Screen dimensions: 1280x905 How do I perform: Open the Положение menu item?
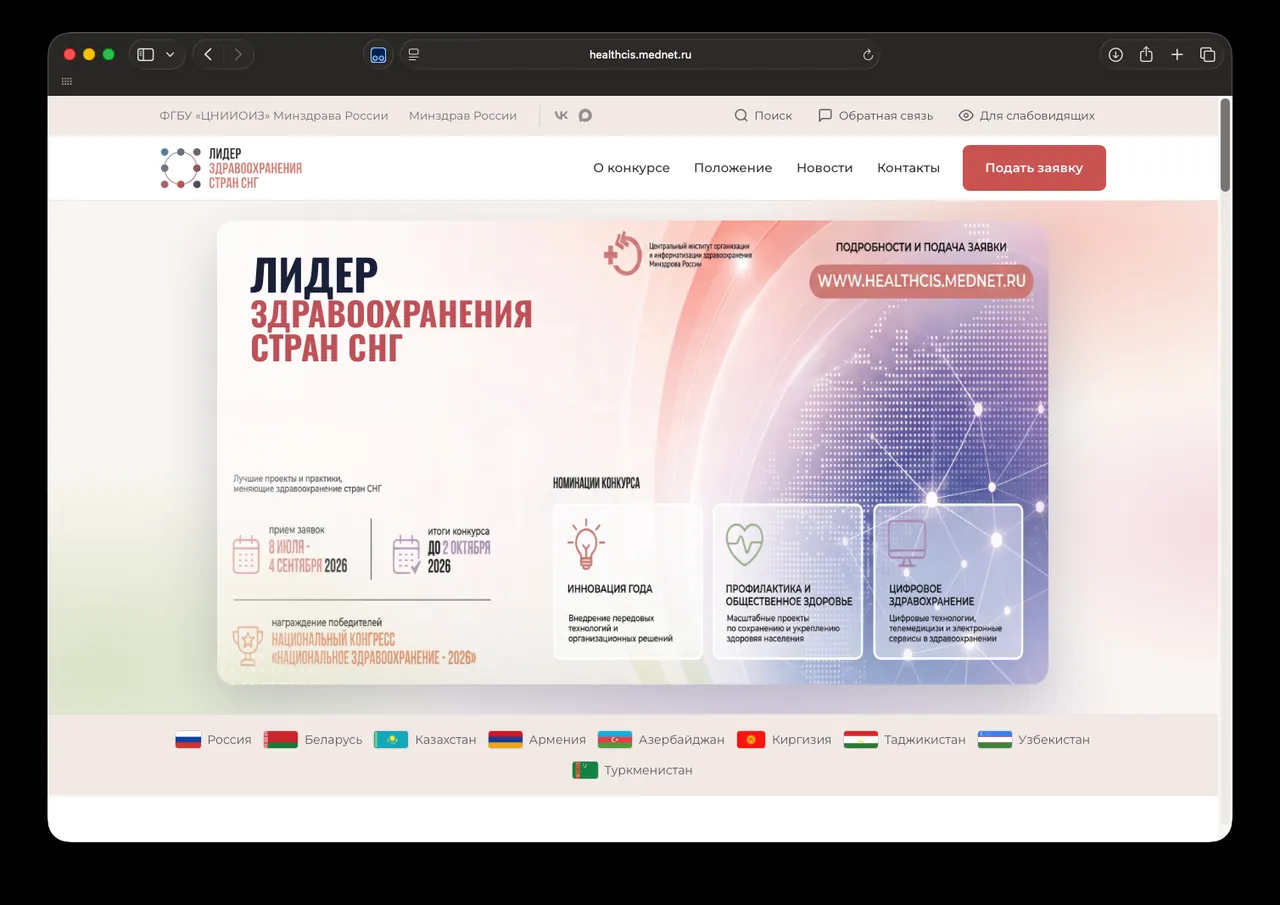click(733, 168)
